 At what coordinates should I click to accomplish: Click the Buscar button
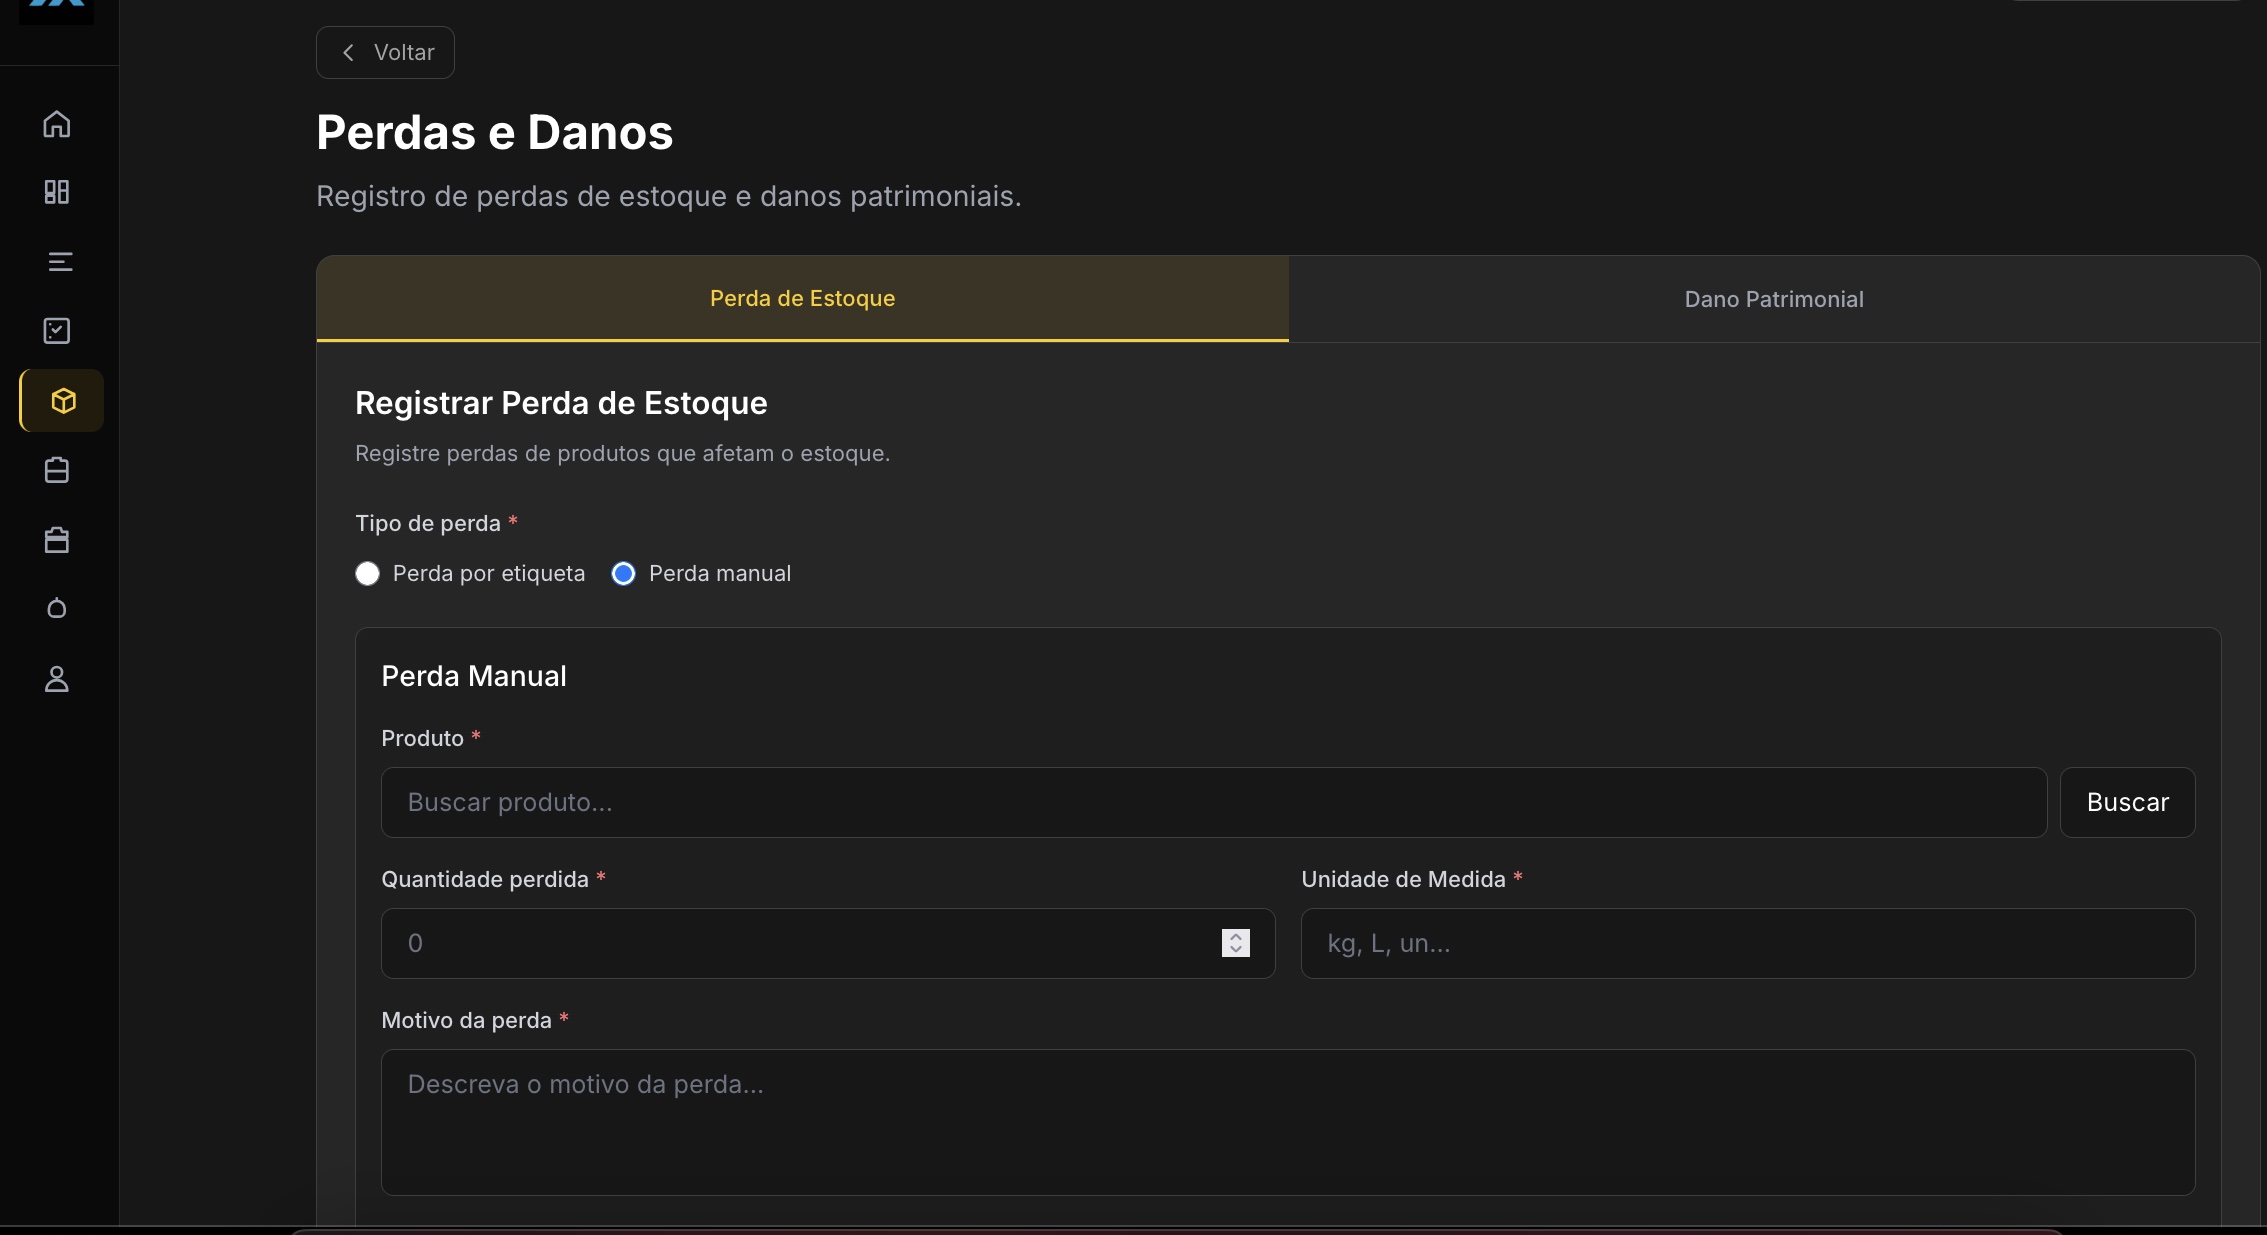[x=2128, y=803]
